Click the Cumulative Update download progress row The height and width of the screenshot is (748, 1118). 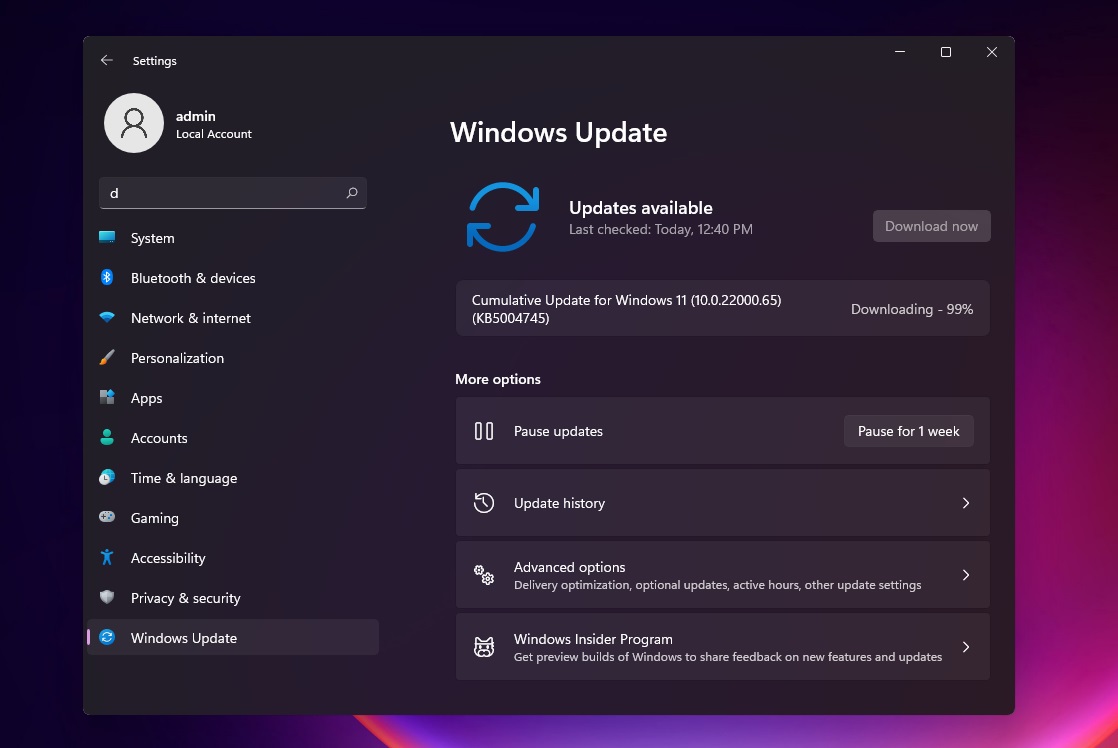pyautogui.click(x=722, y=309)
